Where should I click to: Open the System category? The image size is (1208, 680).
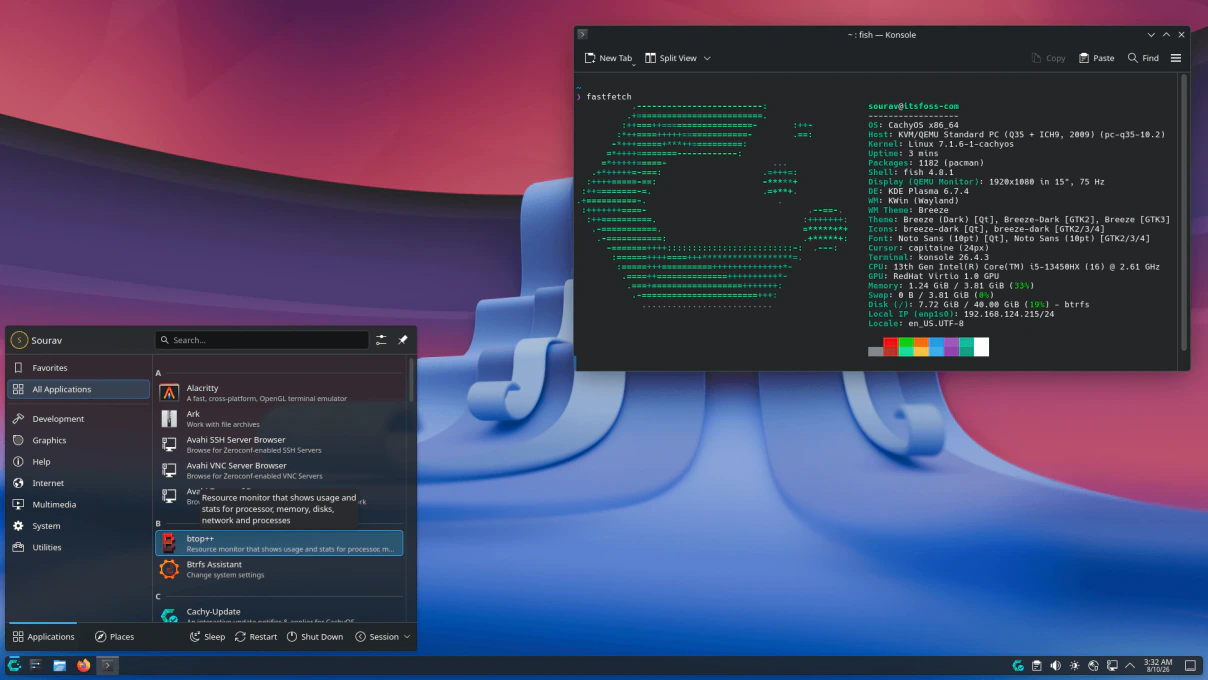79,526
